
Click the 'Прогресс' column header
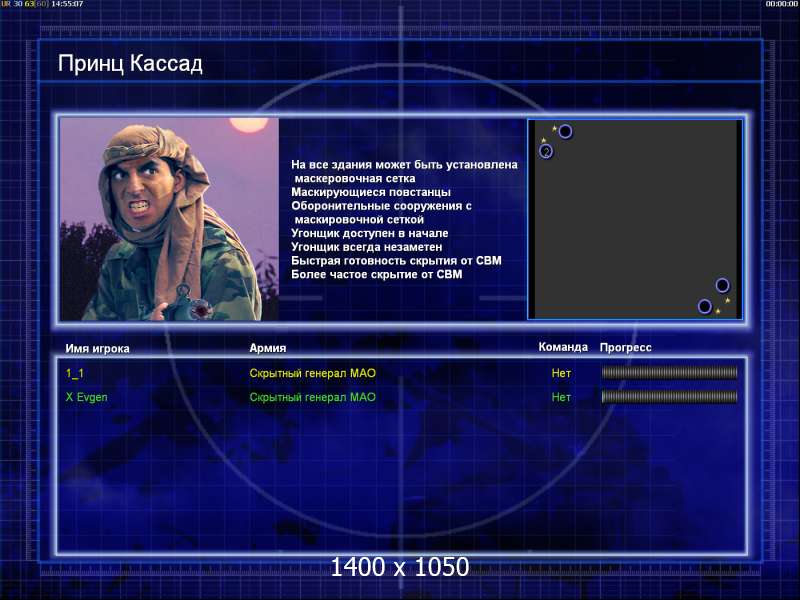click(x=625, y=347)
